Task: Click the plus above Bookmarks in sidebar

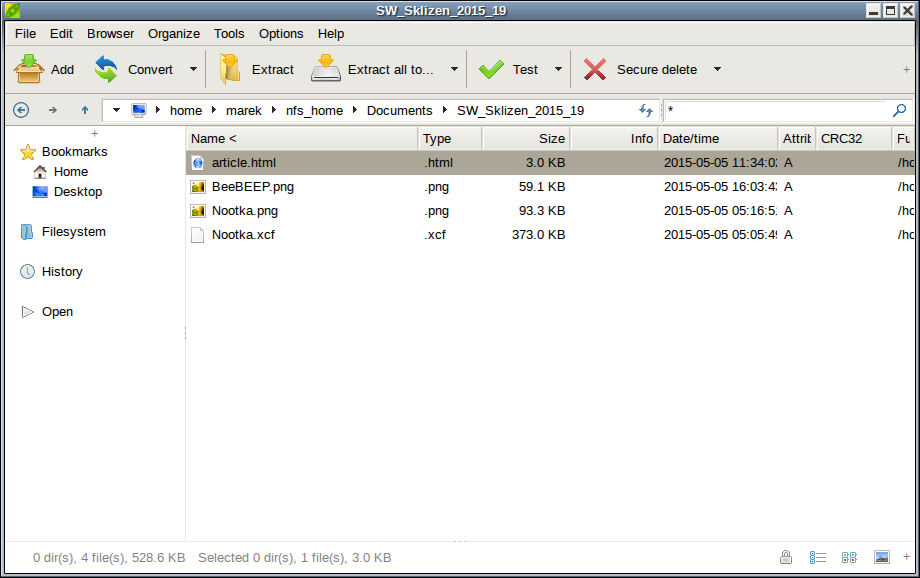Action: click(94, 133)
